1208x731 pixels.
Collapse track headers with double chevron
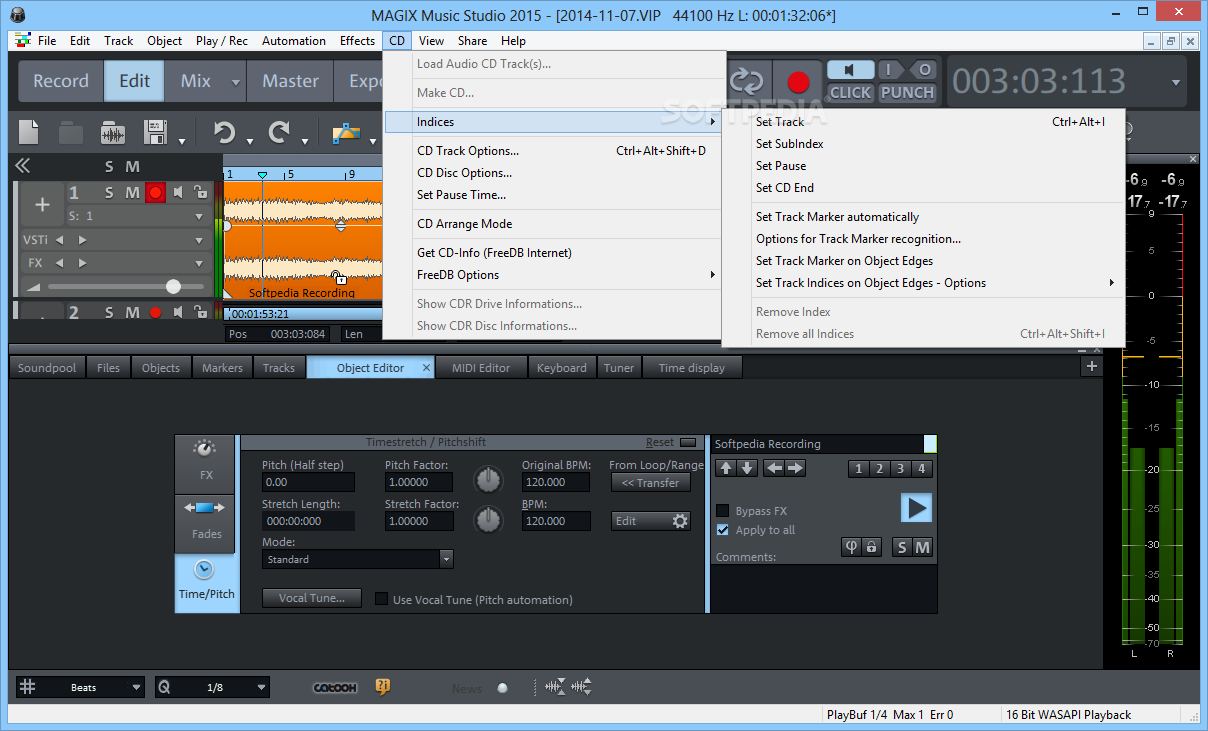tap(22, 166)
